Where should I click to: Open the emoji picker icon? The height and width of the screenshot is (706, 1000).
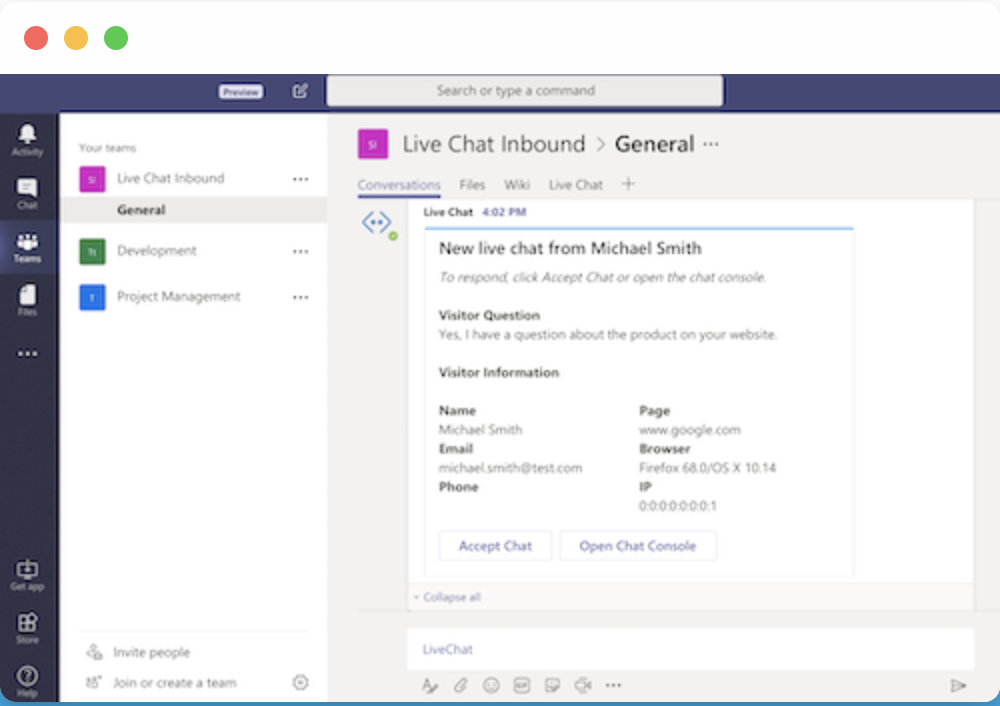coord(491,686)
